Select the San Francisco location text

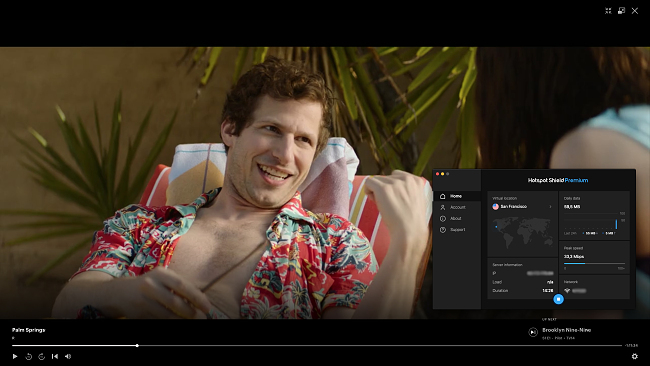tap(514, 206)
